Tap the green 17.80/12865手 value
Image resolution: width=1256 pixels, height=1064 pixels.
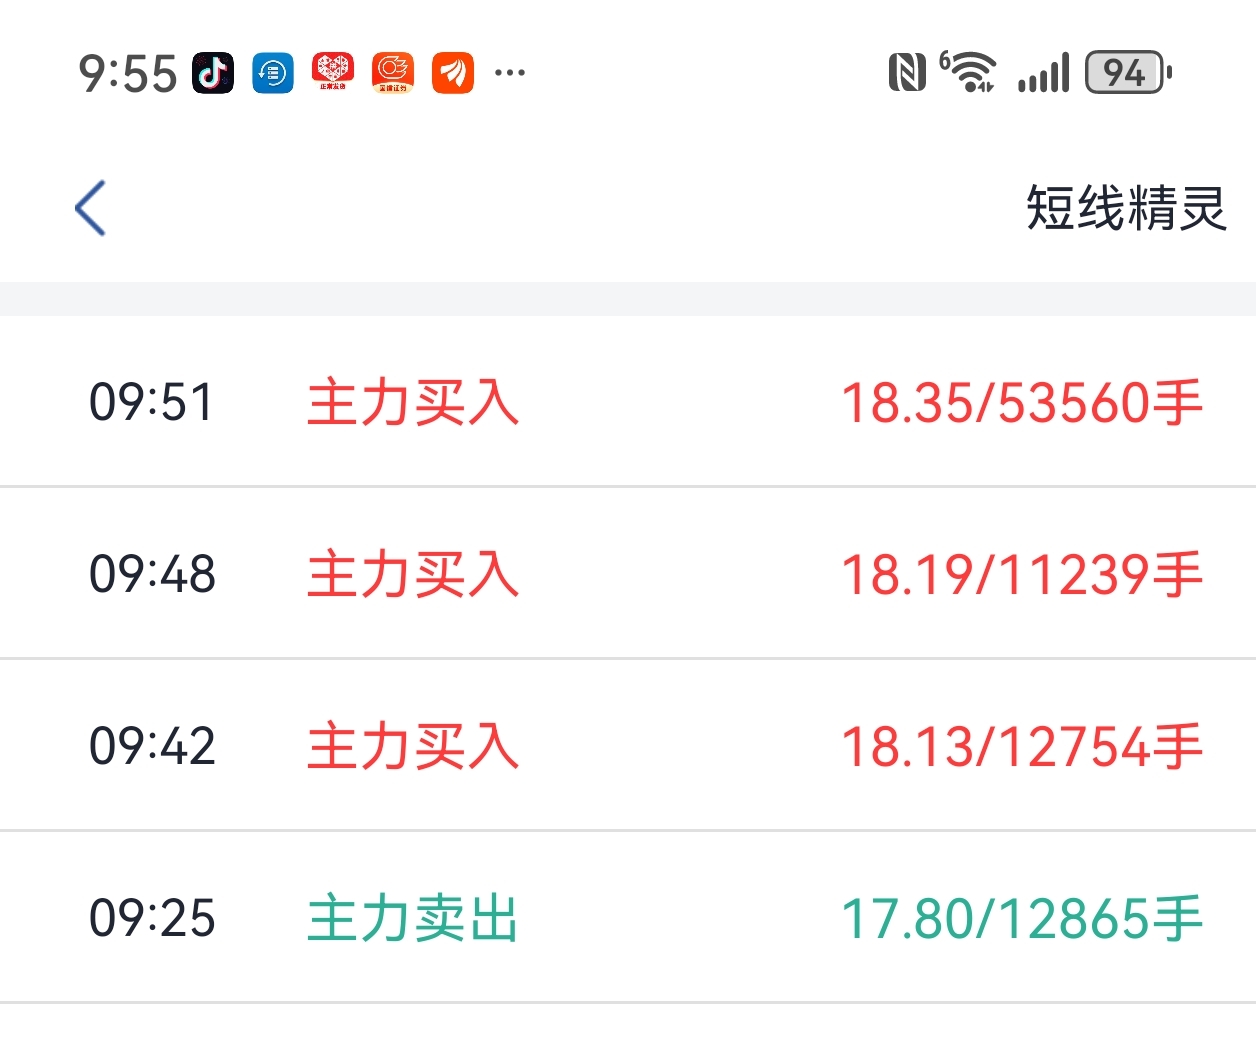tap(1021, 918)
